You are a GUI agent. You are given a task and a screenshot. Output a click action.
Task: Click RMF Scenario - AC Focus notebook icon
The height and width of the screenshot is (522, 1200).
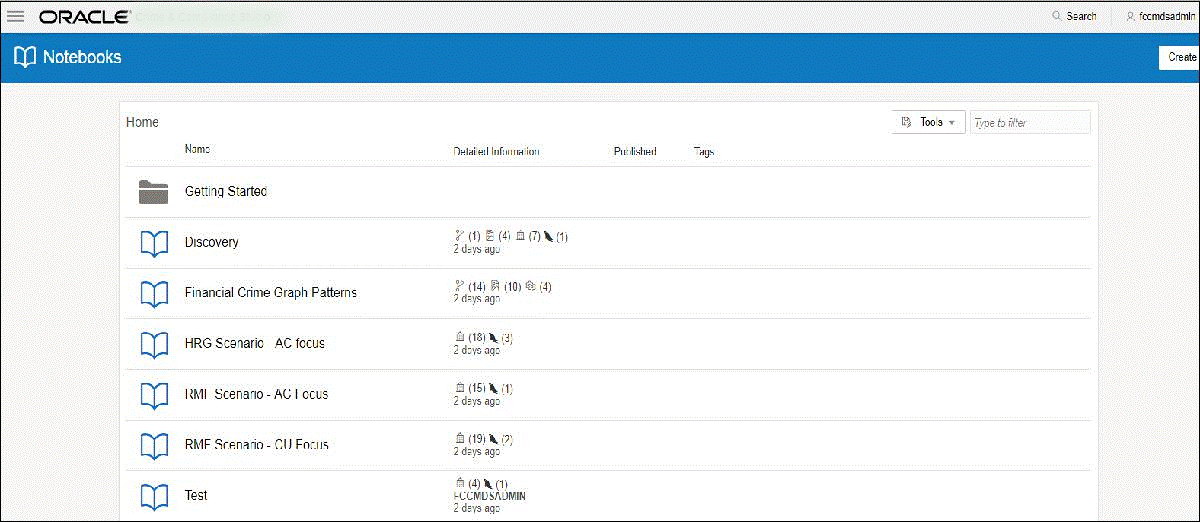tap(153, 394)
